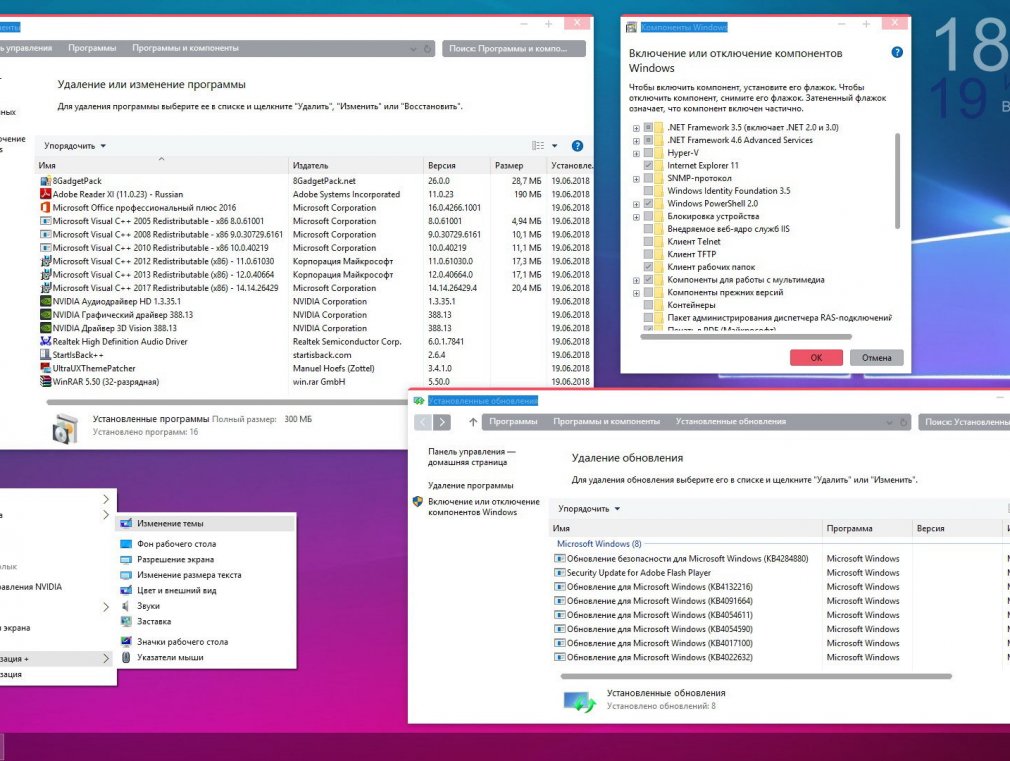Expand the .NET Framework 3.5 node
This screenshot has height=761, width=1010.
(x=636, y=128)
